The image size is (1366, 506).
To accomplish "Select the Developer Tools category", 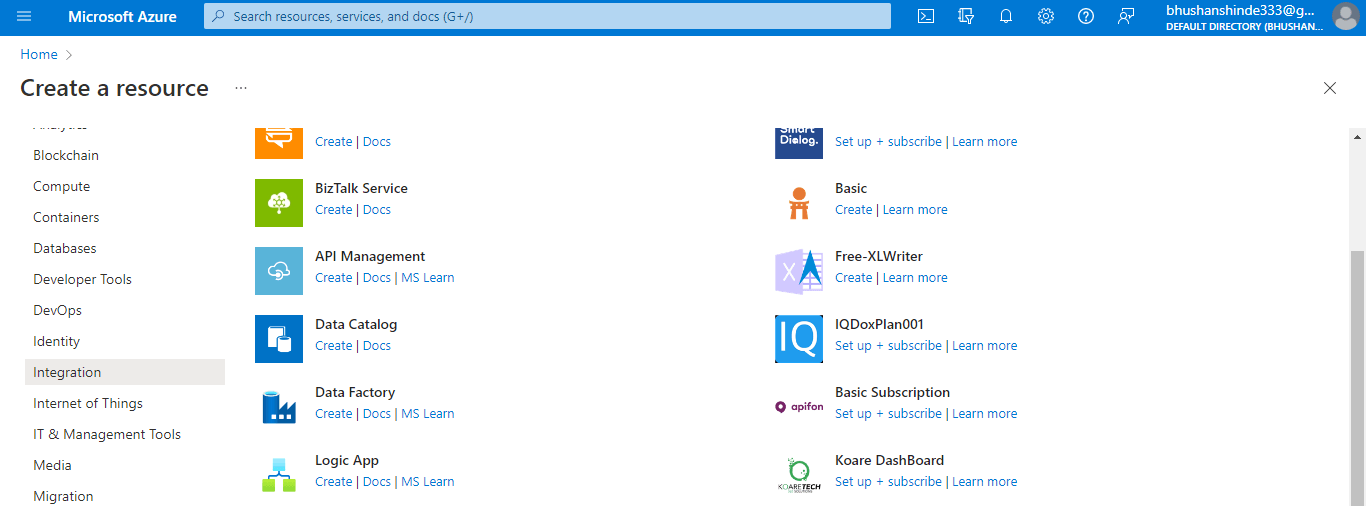I will tap(82, 279).
